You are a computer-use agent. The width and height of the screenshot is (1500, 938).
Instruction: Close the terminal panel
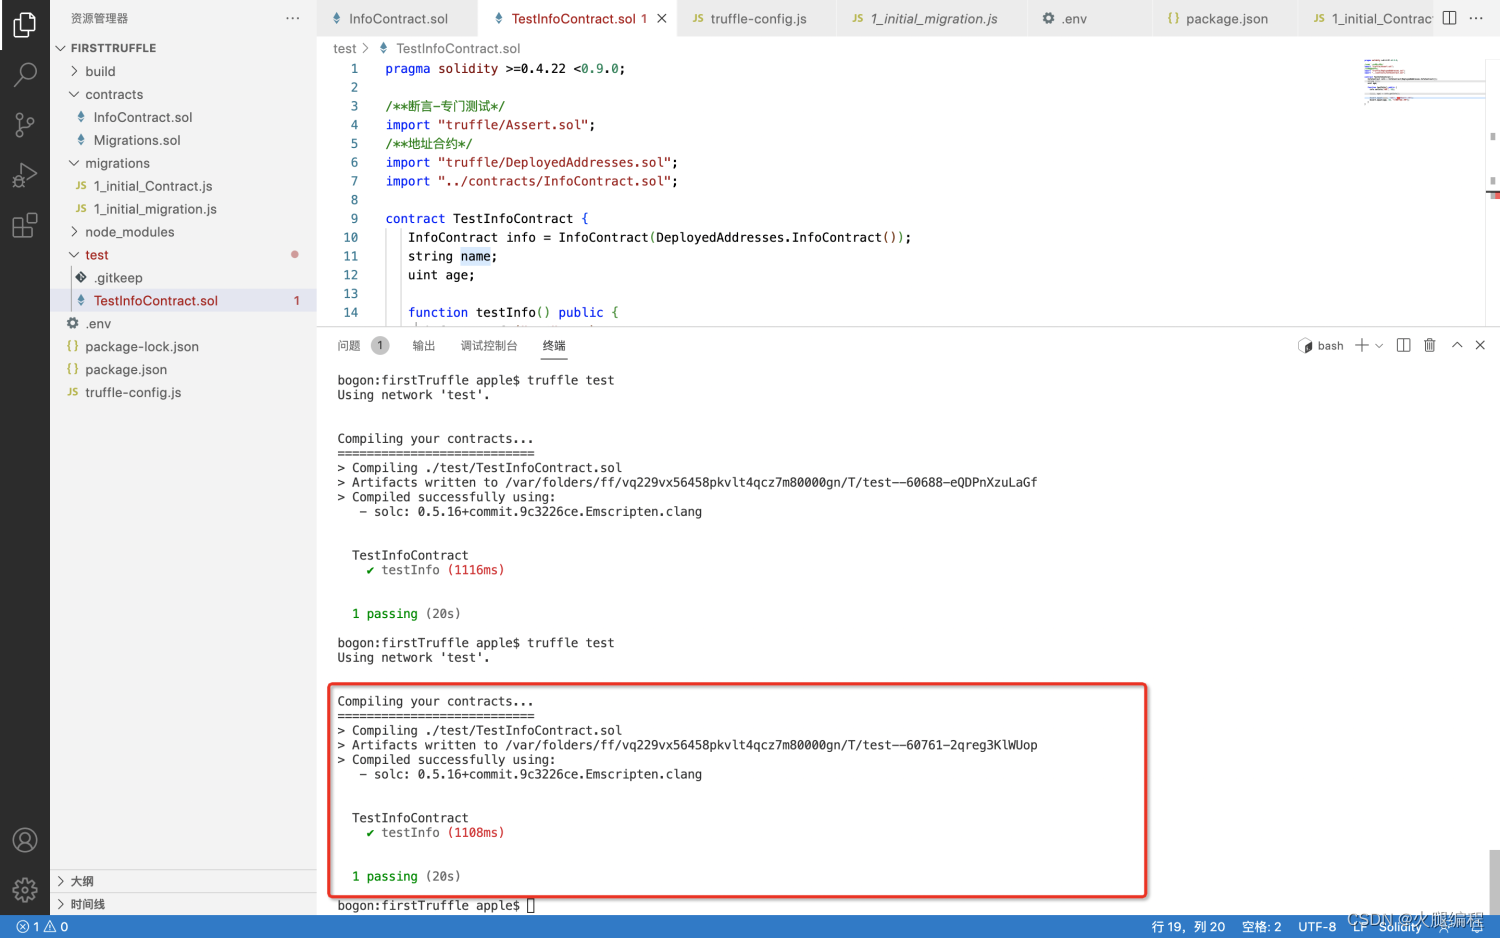point(1480,345)
